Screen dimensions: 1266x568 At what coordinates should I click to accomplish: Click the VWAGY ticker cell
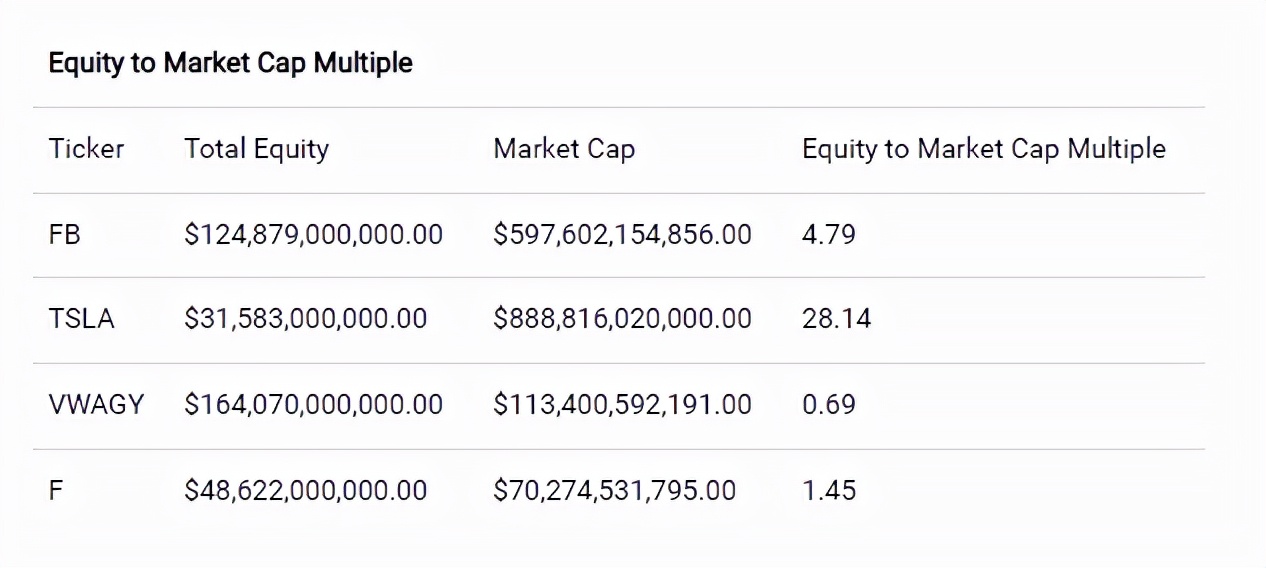pos(96,404)
